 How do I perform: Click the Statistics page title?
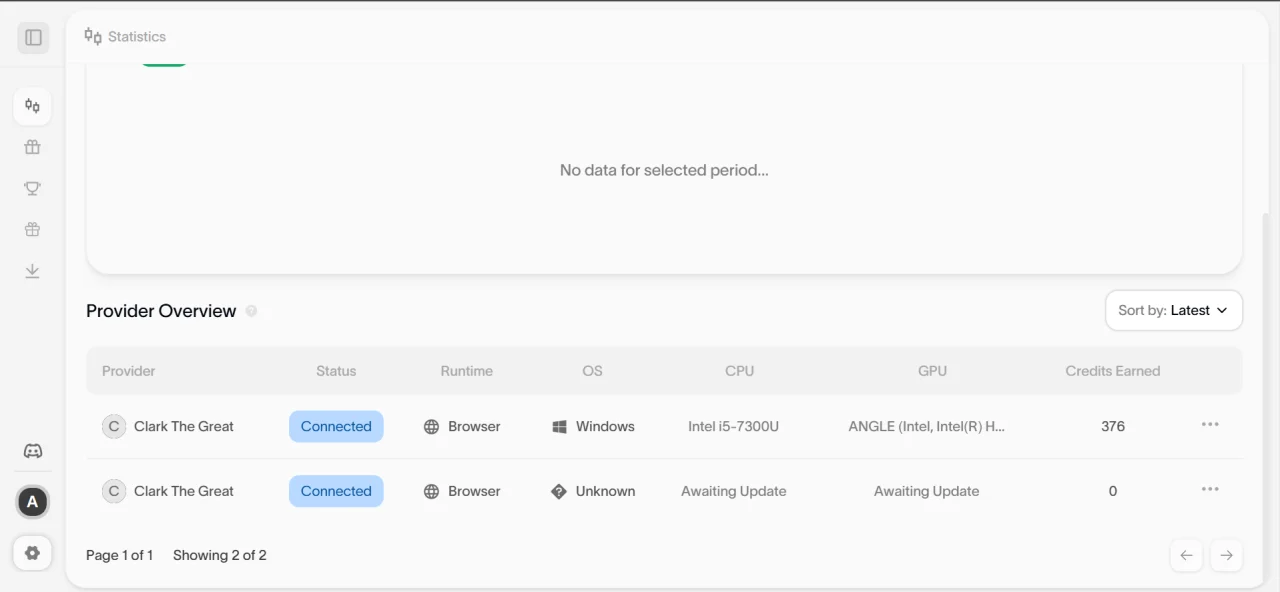[137, 36]
